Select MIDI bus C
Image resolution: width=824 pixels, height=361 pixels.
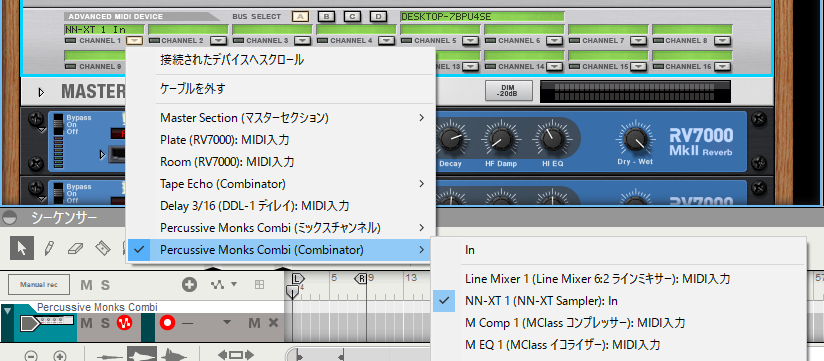click(352, 16)
